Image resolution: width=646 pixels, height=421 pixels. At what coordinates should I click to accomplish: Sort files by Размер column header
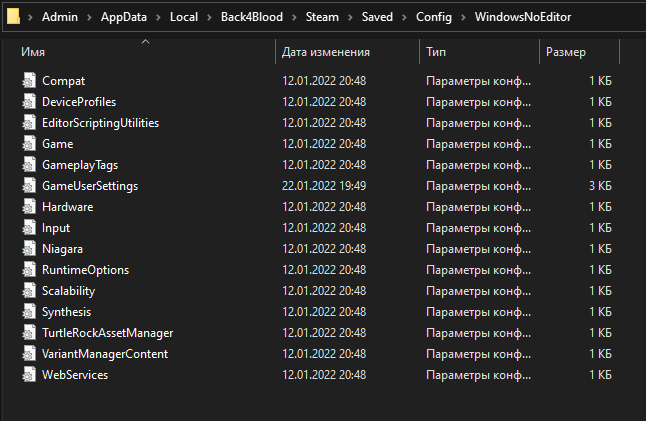click(567, 51)
